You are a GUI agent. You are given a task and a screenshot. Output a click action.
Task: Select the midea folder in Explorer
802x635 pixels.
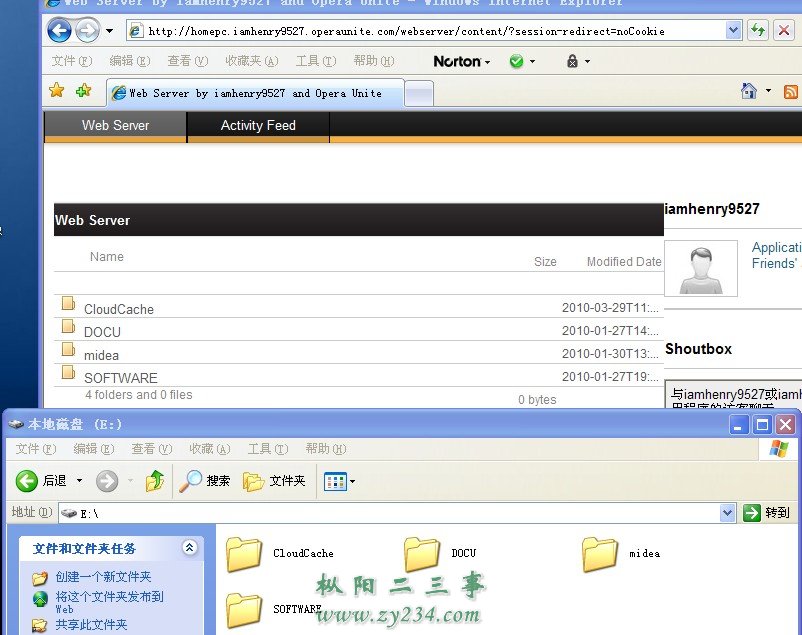tap(621, 554)
